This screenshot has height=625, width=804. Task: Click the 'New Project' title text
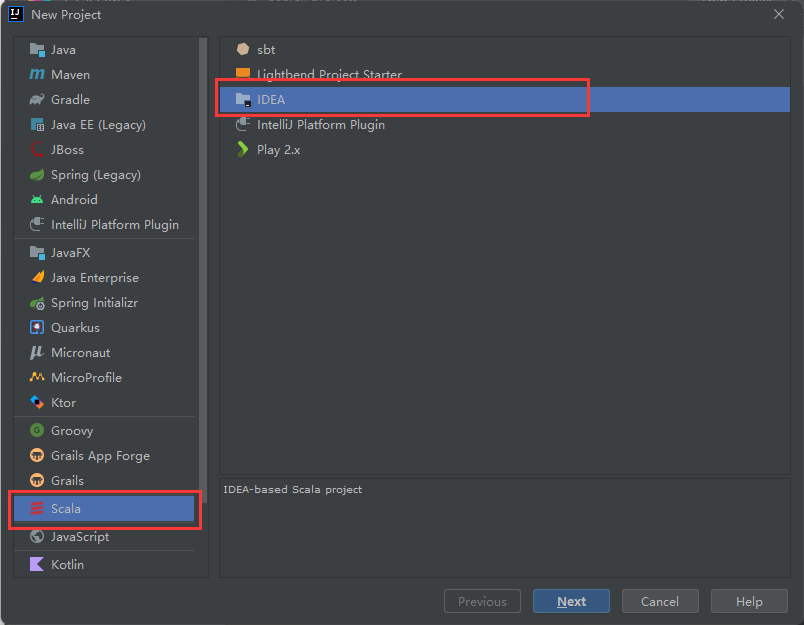point(66,15)
